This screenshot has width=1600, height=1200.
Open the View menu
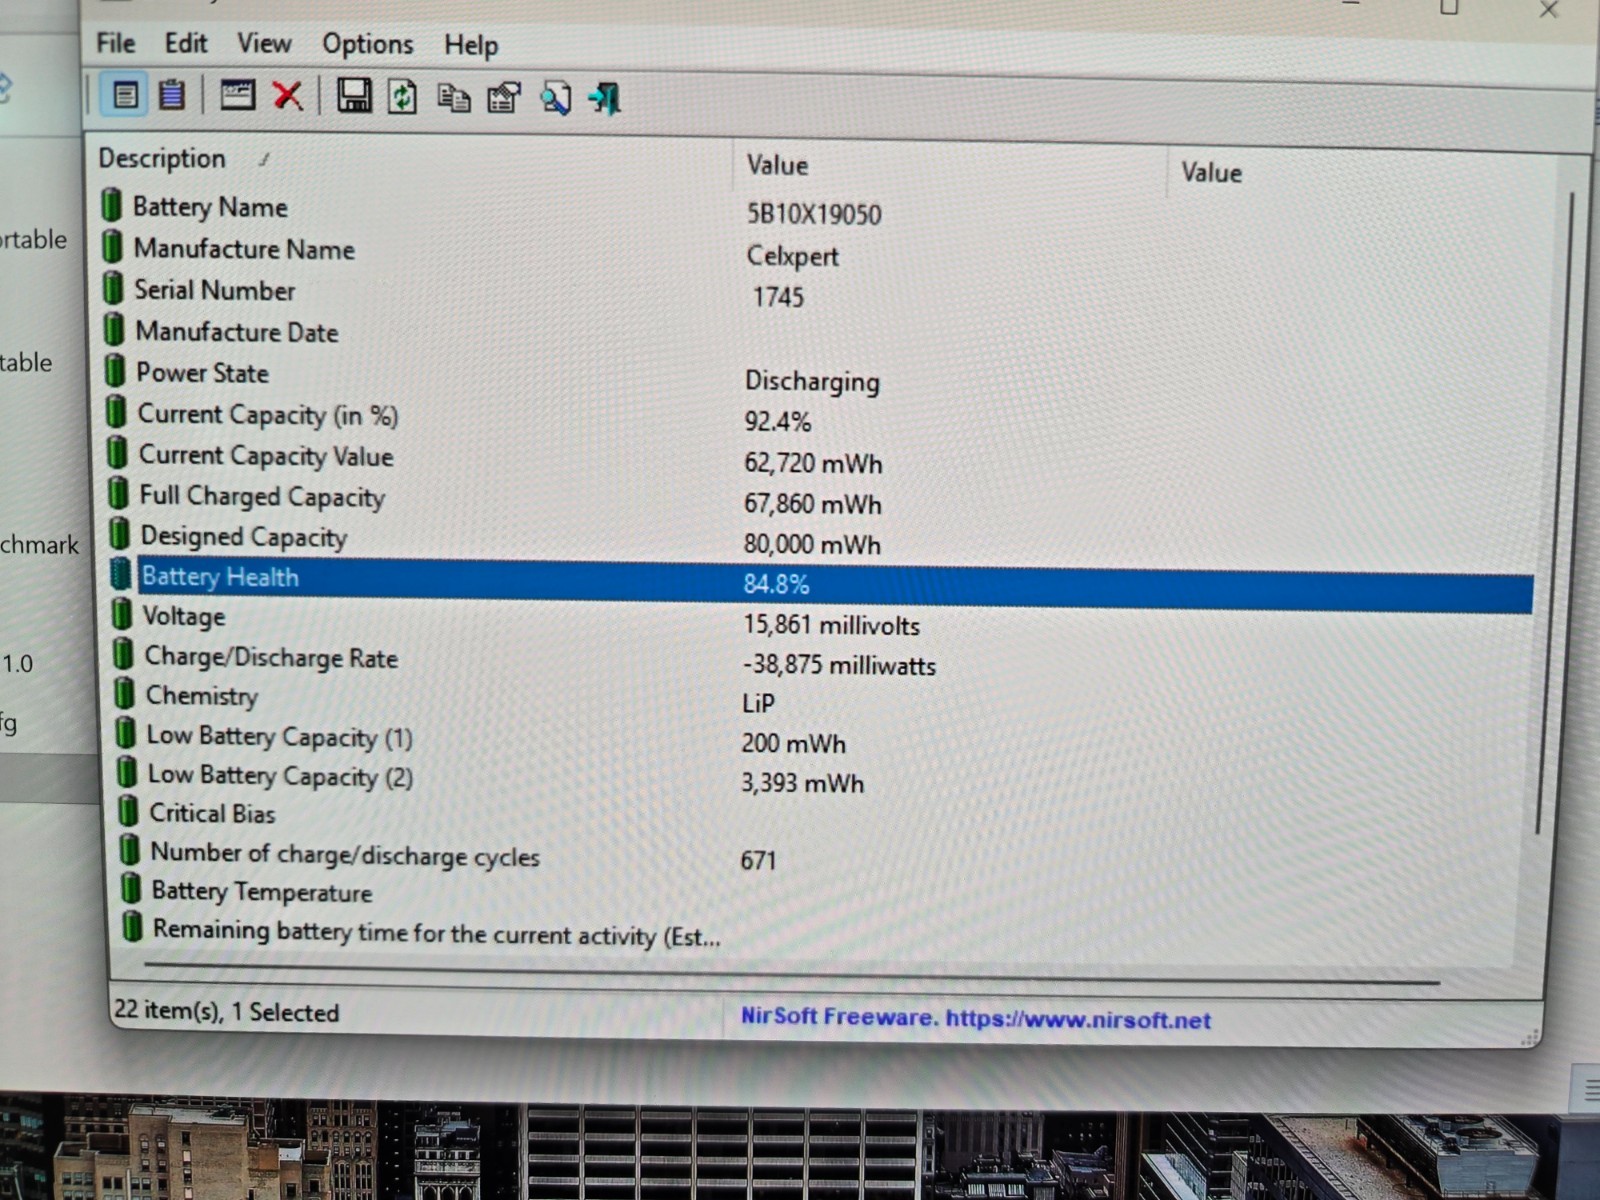point(264,44)
